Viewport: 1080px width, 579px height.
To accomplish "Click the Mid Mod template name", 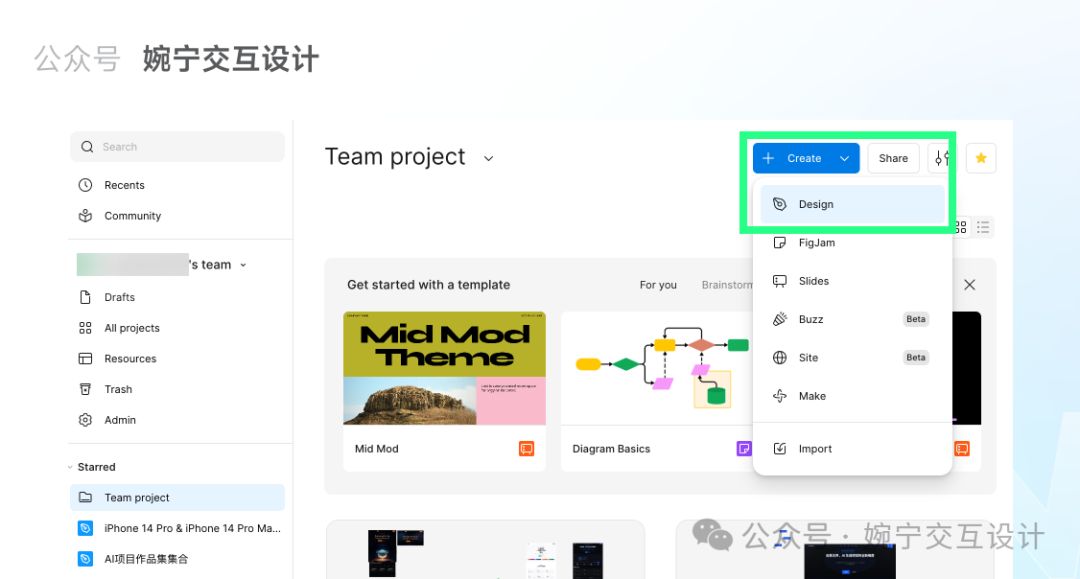I will 377,449.
